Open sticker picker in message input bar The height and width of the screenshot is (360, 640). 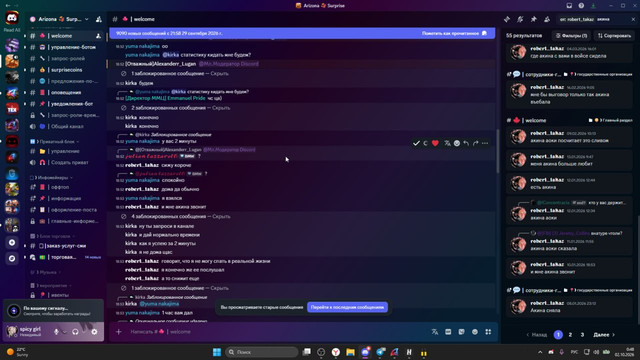[x=461, y=332]
